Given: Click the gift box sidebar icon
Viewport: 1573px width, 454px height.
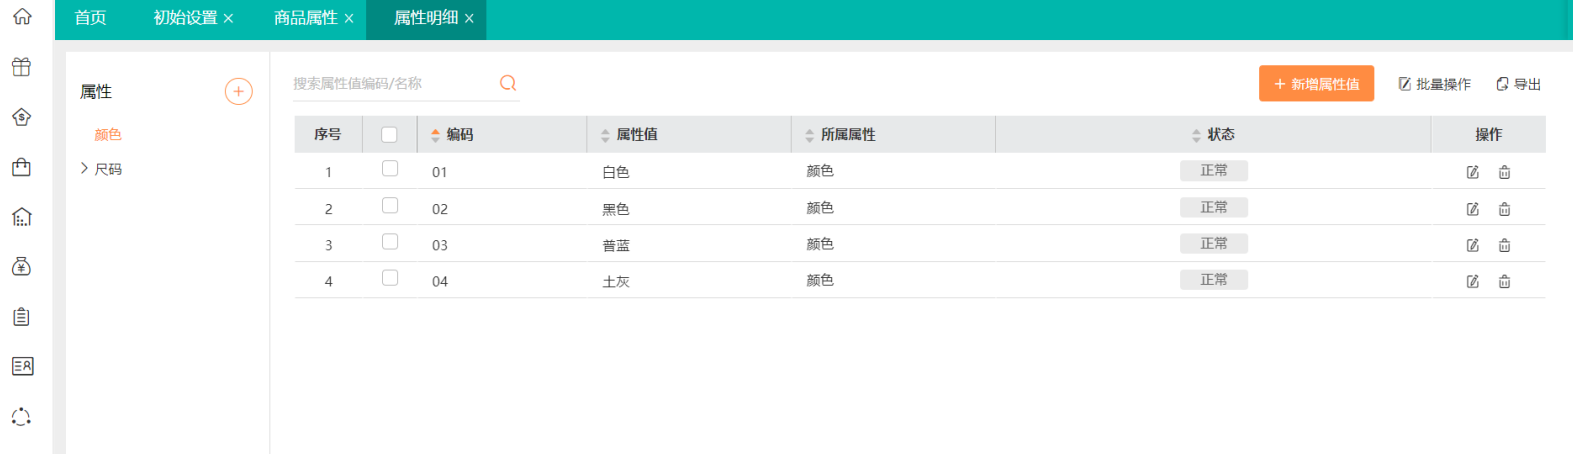Looking at the screenshot, I should pyautogui.click(x=21, y=67).
